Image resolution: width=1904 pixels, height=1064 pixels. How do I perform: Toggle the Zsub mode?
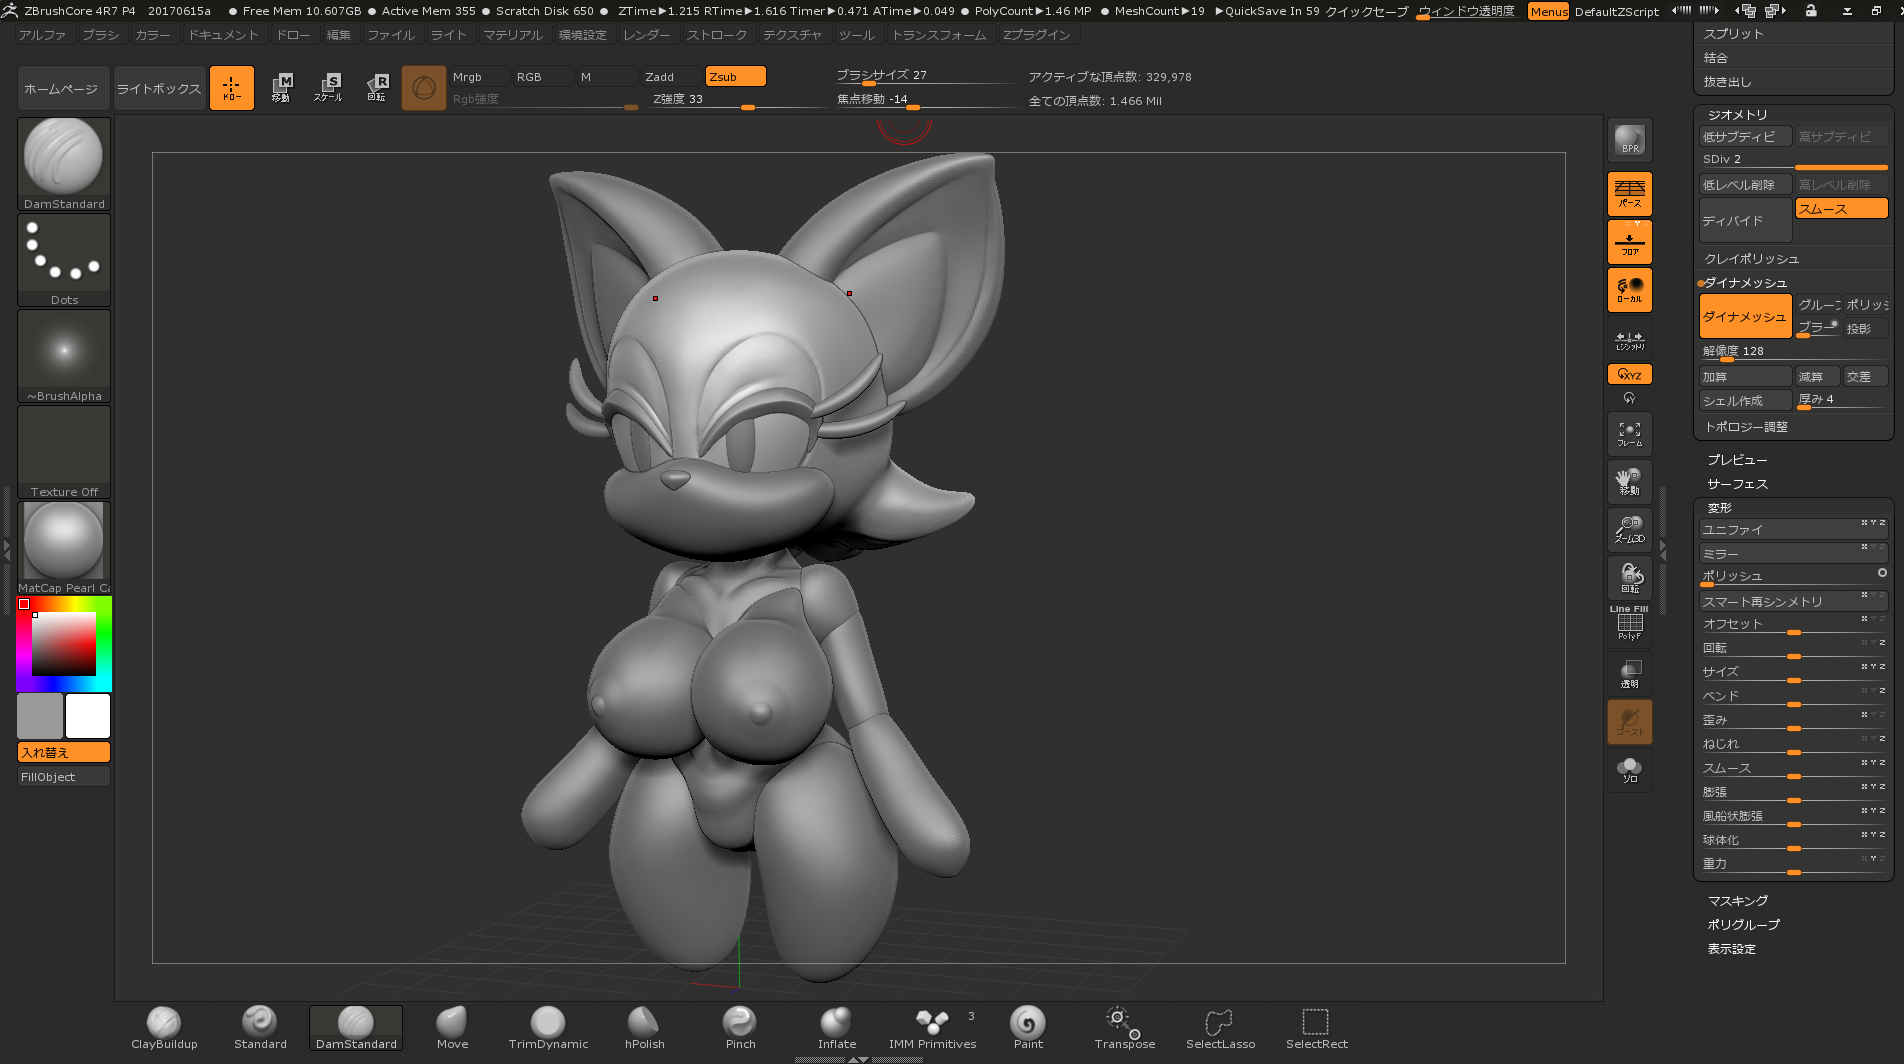pos(735,77)
